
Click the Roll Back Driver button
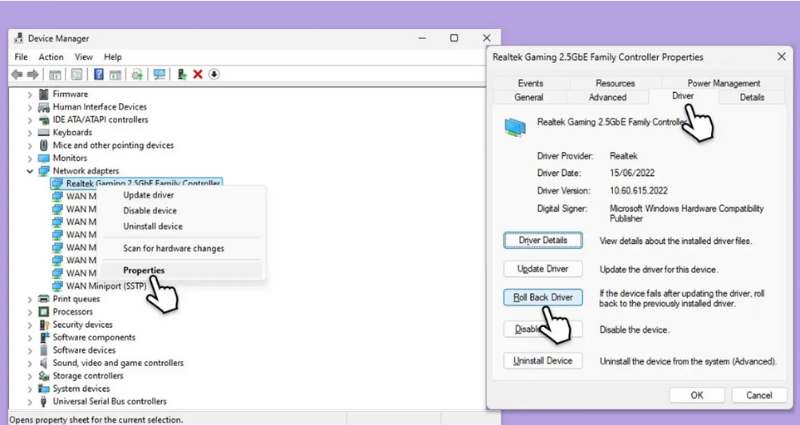543,297
